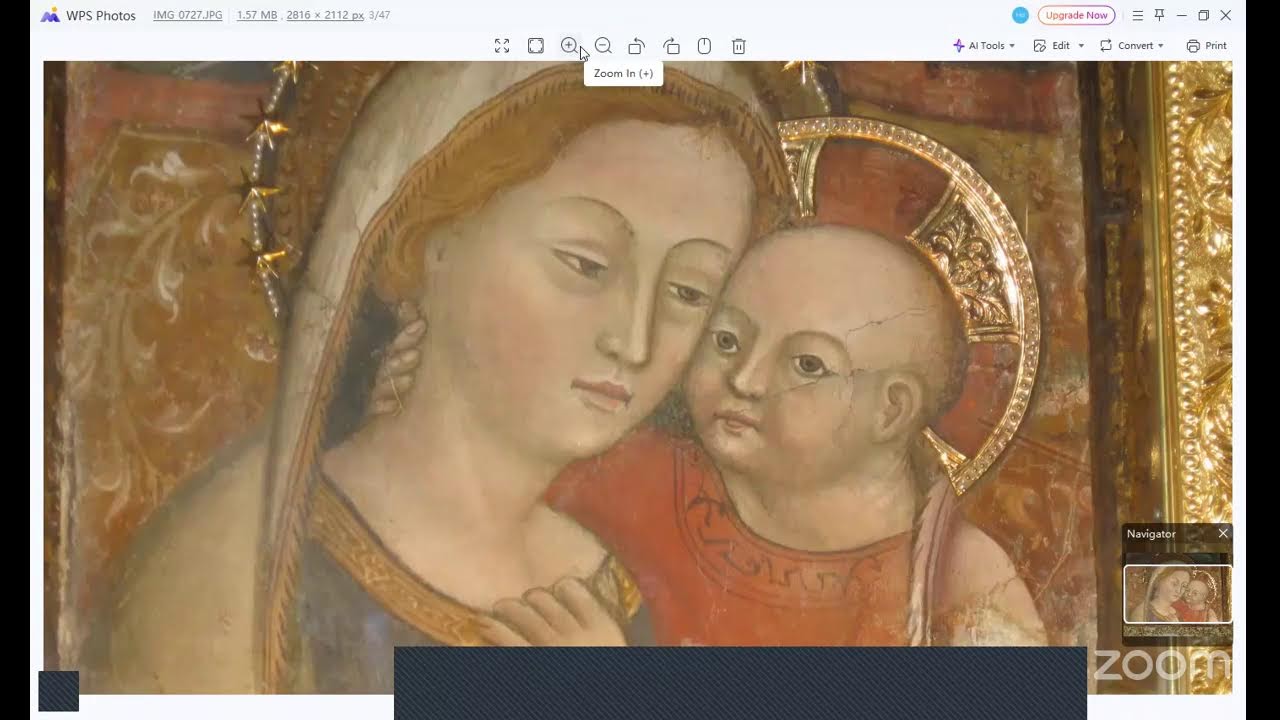This screenshot has height=720, width=1280.
Task: Click the Zoom In magnifier icon
Action: 569,46
